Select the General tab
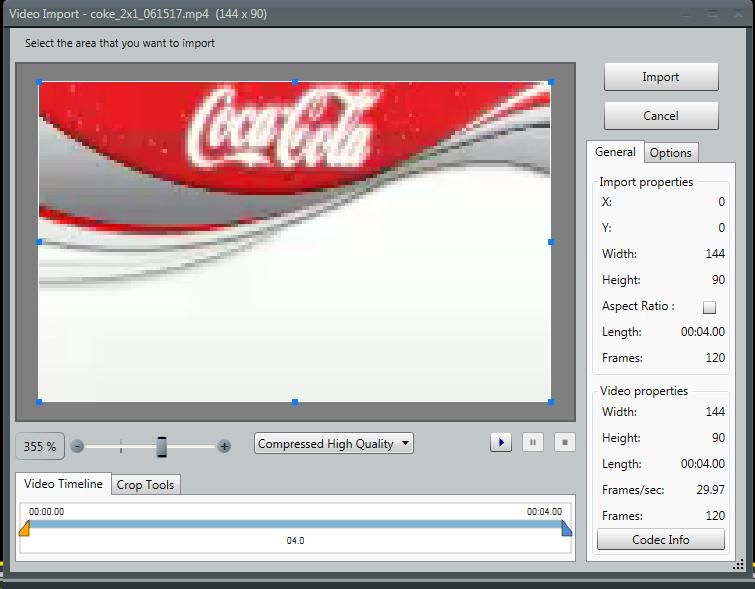755x589 pixels. (x=615, y=152)
